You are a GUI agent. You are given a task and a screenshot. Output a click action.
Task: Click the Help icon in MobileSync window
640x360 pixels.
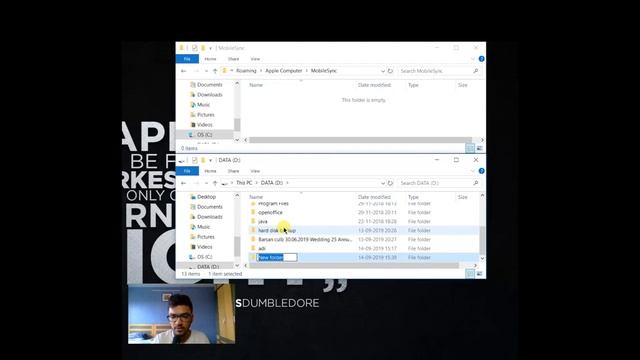pos(482,59)
